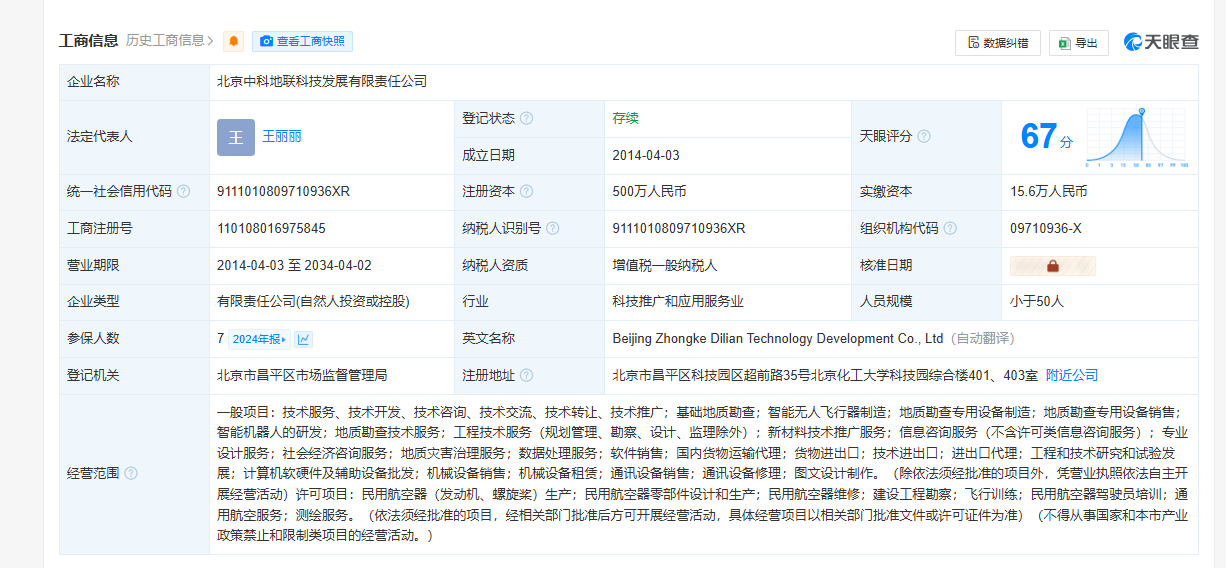Click the 工商注册号 label cell
This screenshot has height=568, width=1226.
point(134,229)
